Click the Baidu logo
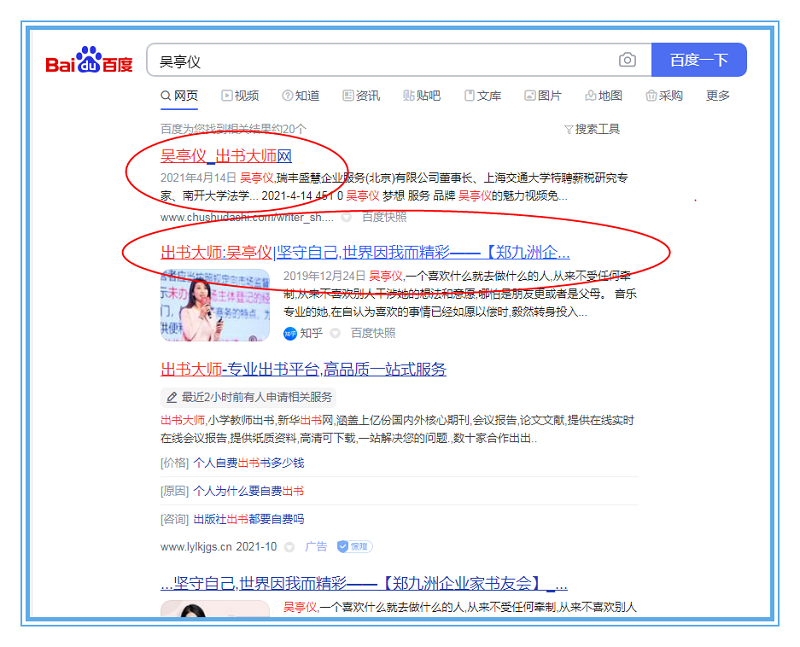The image size is (800, 647). coord(89,62)
